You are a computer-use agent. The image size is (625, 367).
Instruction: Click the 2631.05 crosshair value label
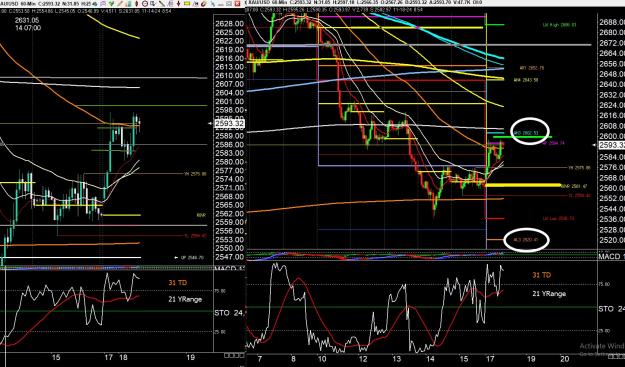click(28, 20)
